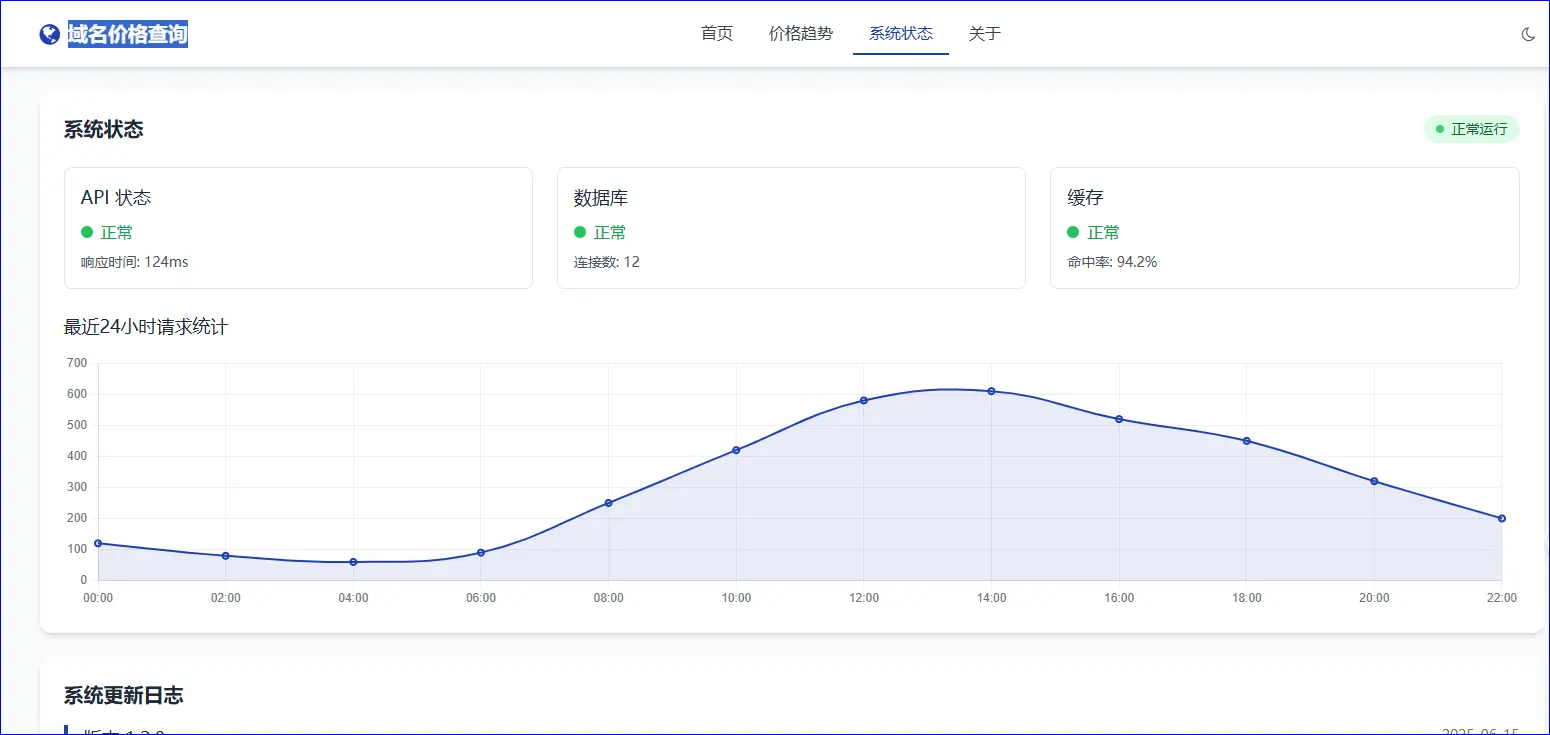Click the green dot in the 缓存 card
This screenshot has height=735, width=1550.
(1073, 232)
